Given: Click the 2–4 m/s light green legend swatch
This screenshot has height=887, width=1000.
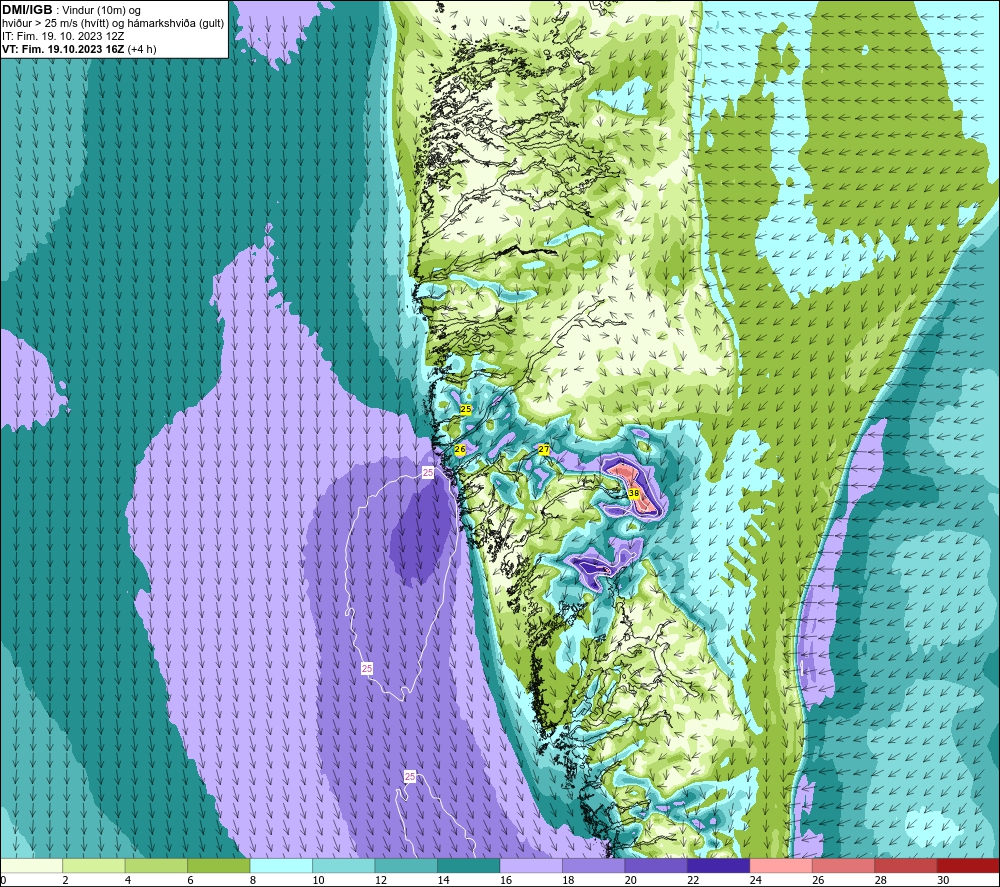Looking at the screenshot, I should tap(94, 865).
